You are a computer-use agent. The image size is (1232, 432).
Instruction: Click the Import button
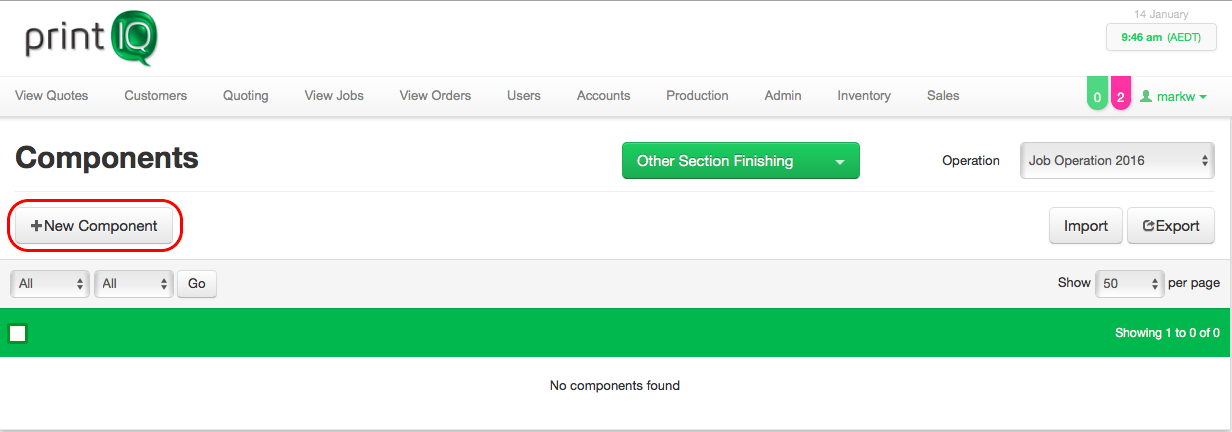pyautogui.click(x=1085, y=226)
